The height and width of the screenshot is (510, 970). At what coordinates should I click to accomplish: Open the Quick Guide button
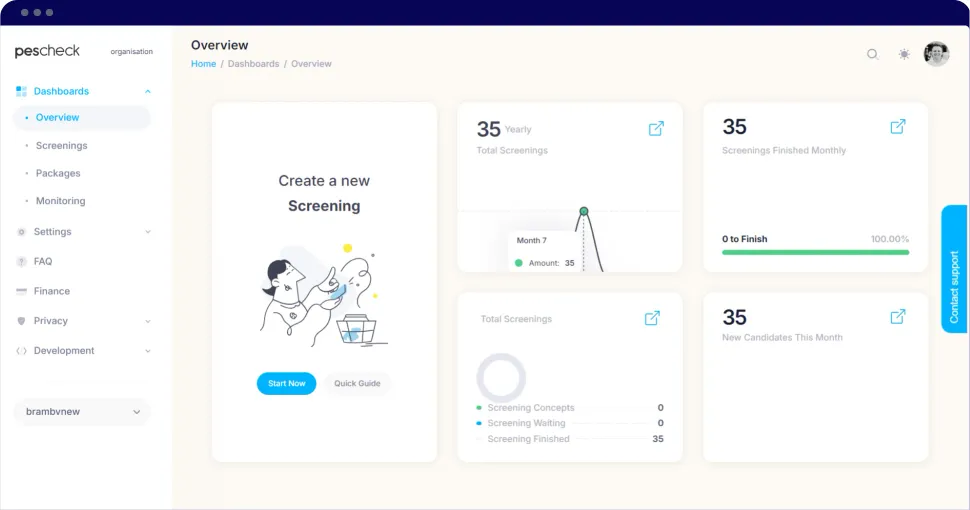[x=357, y=384]
